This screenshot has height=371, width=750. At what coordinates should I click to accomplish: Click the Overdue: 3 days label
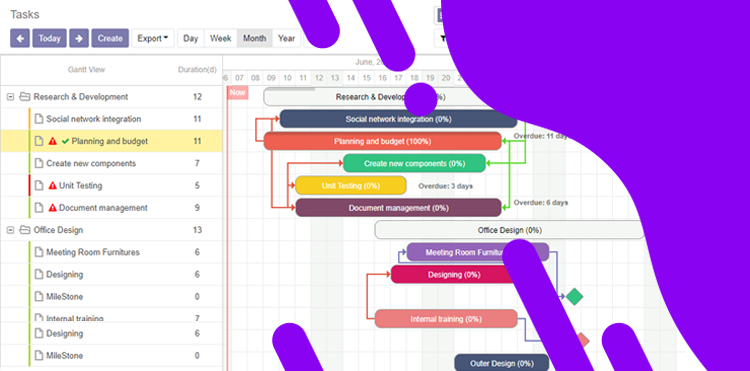445,186
